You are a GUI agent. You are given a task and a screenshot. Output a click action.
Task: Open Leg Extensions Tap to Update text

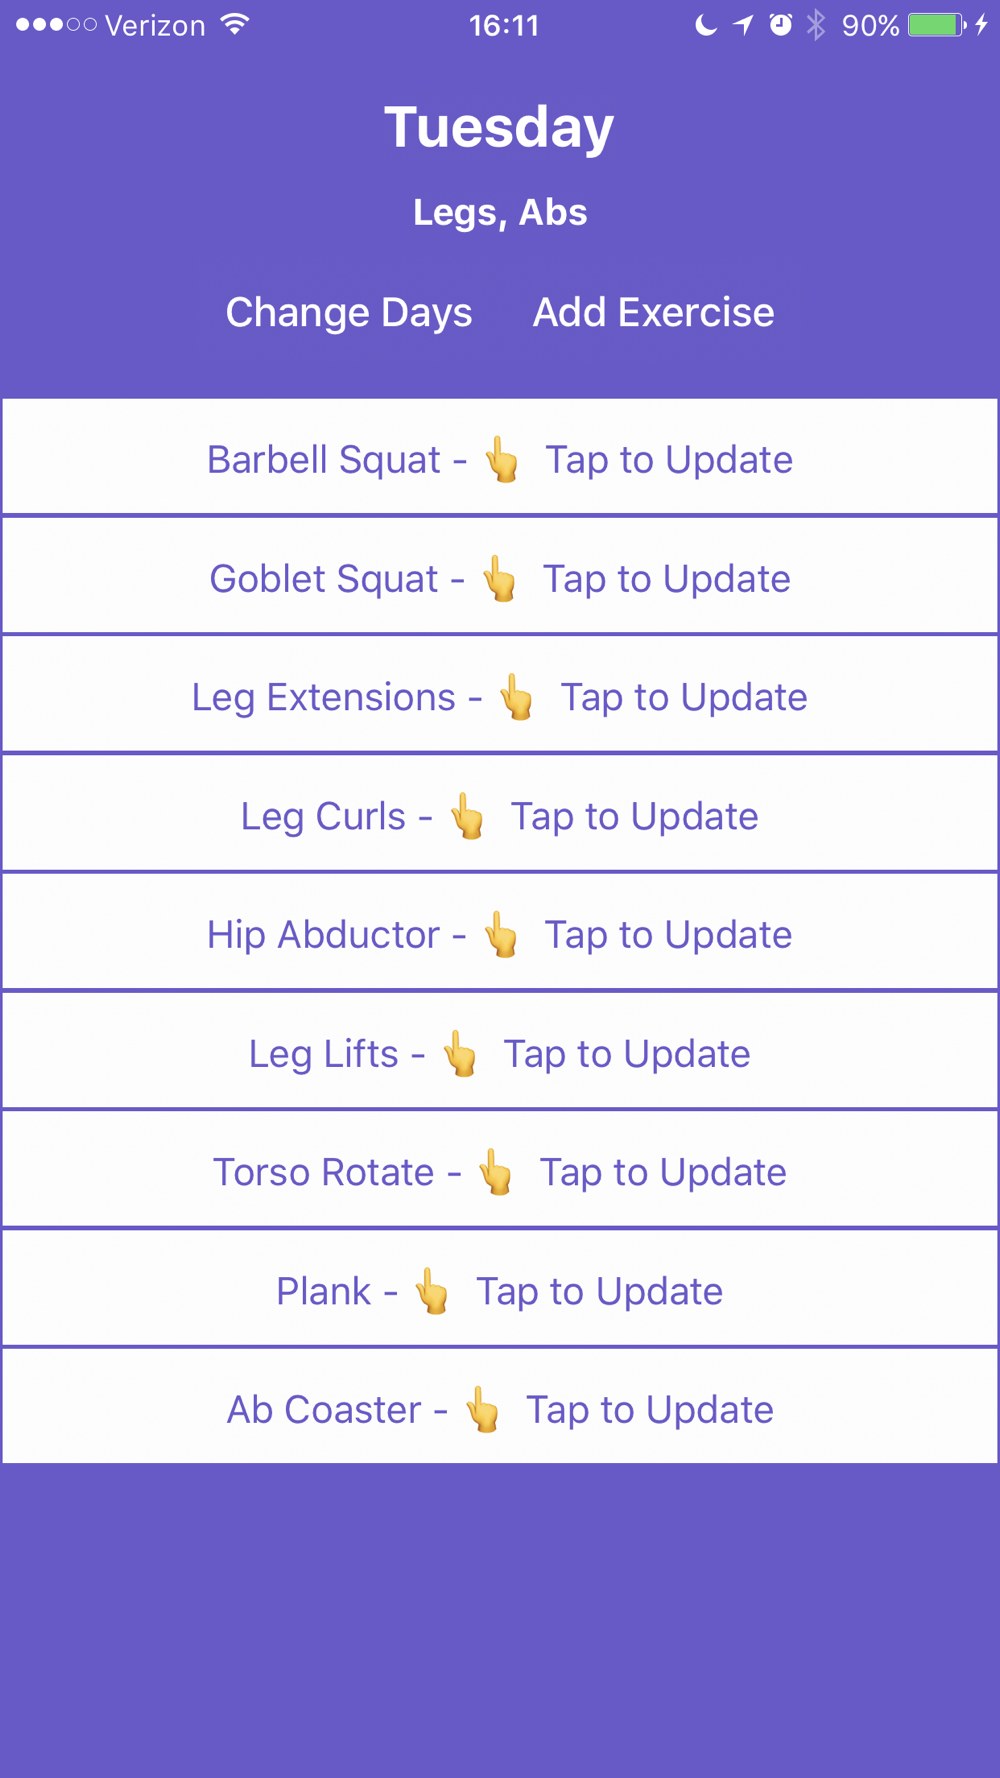(684, 698)
